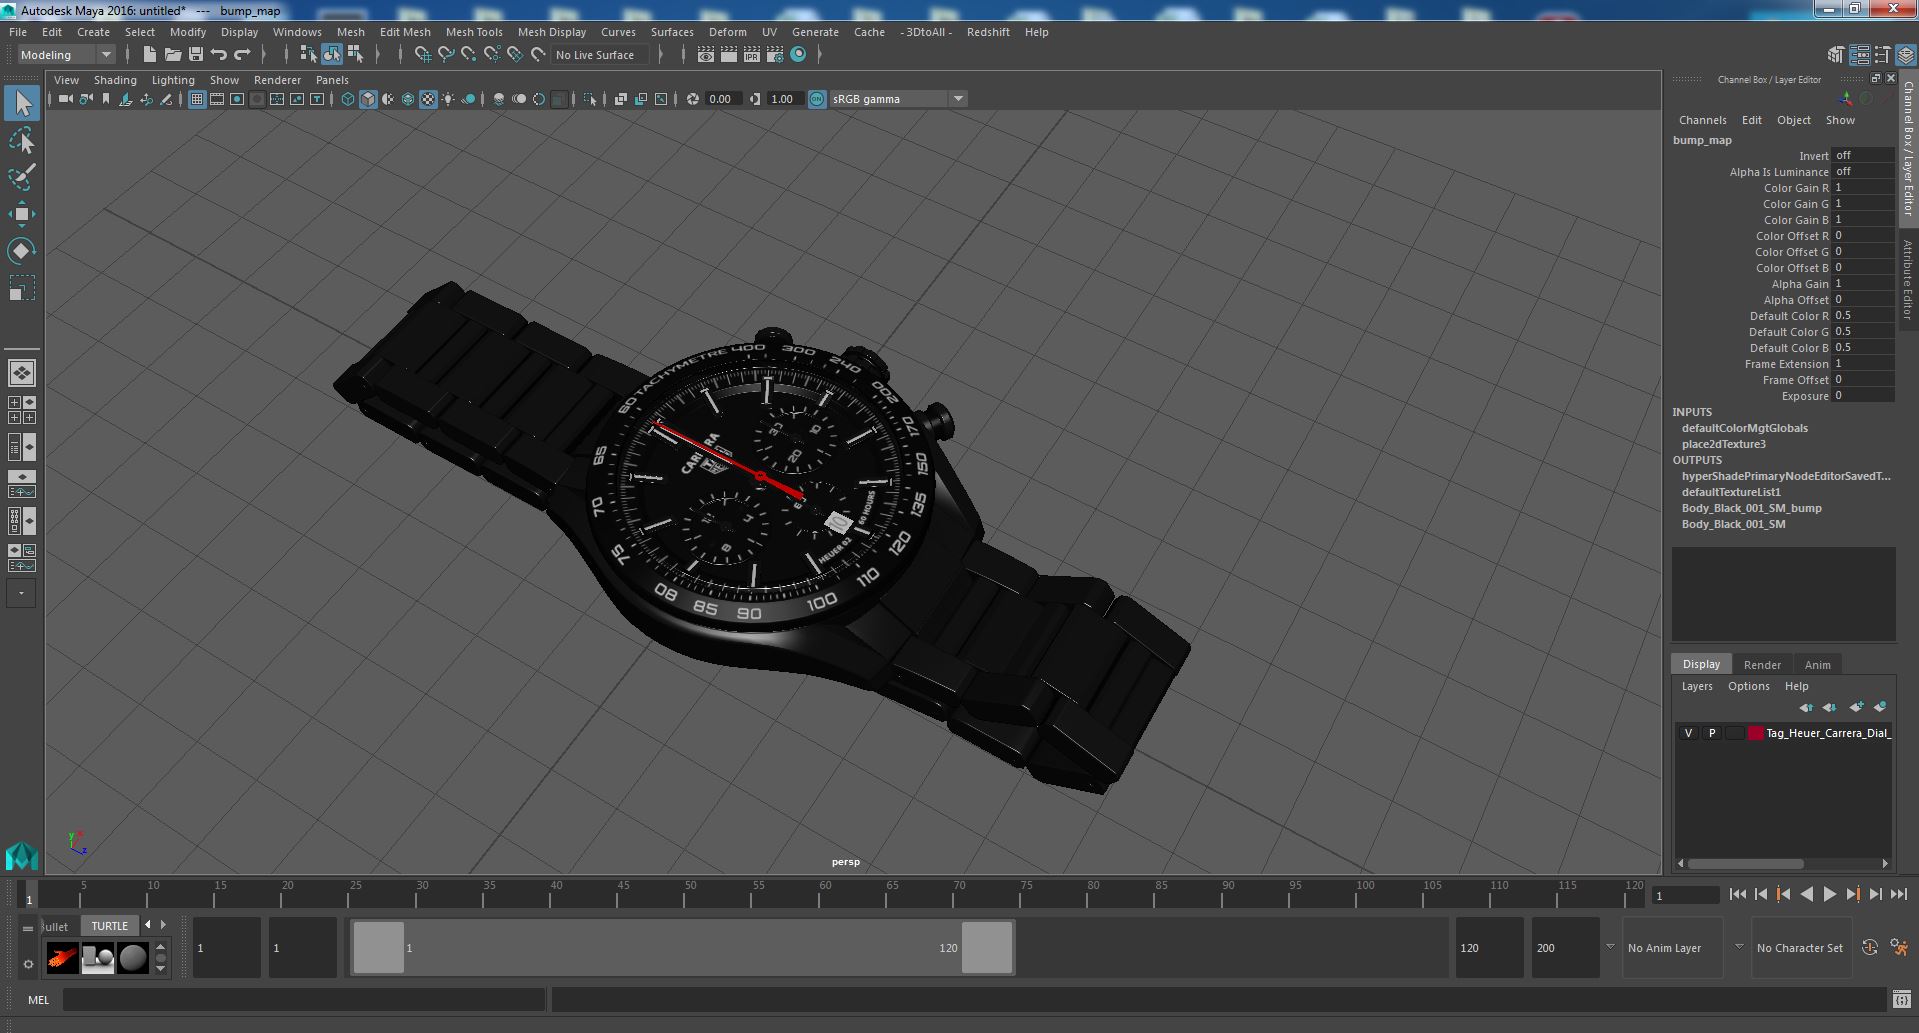Image resolution: width=1919 pixels, height=1033 pixels.
Task: Toggle layer playback P box
Action: pos(1712,733)
